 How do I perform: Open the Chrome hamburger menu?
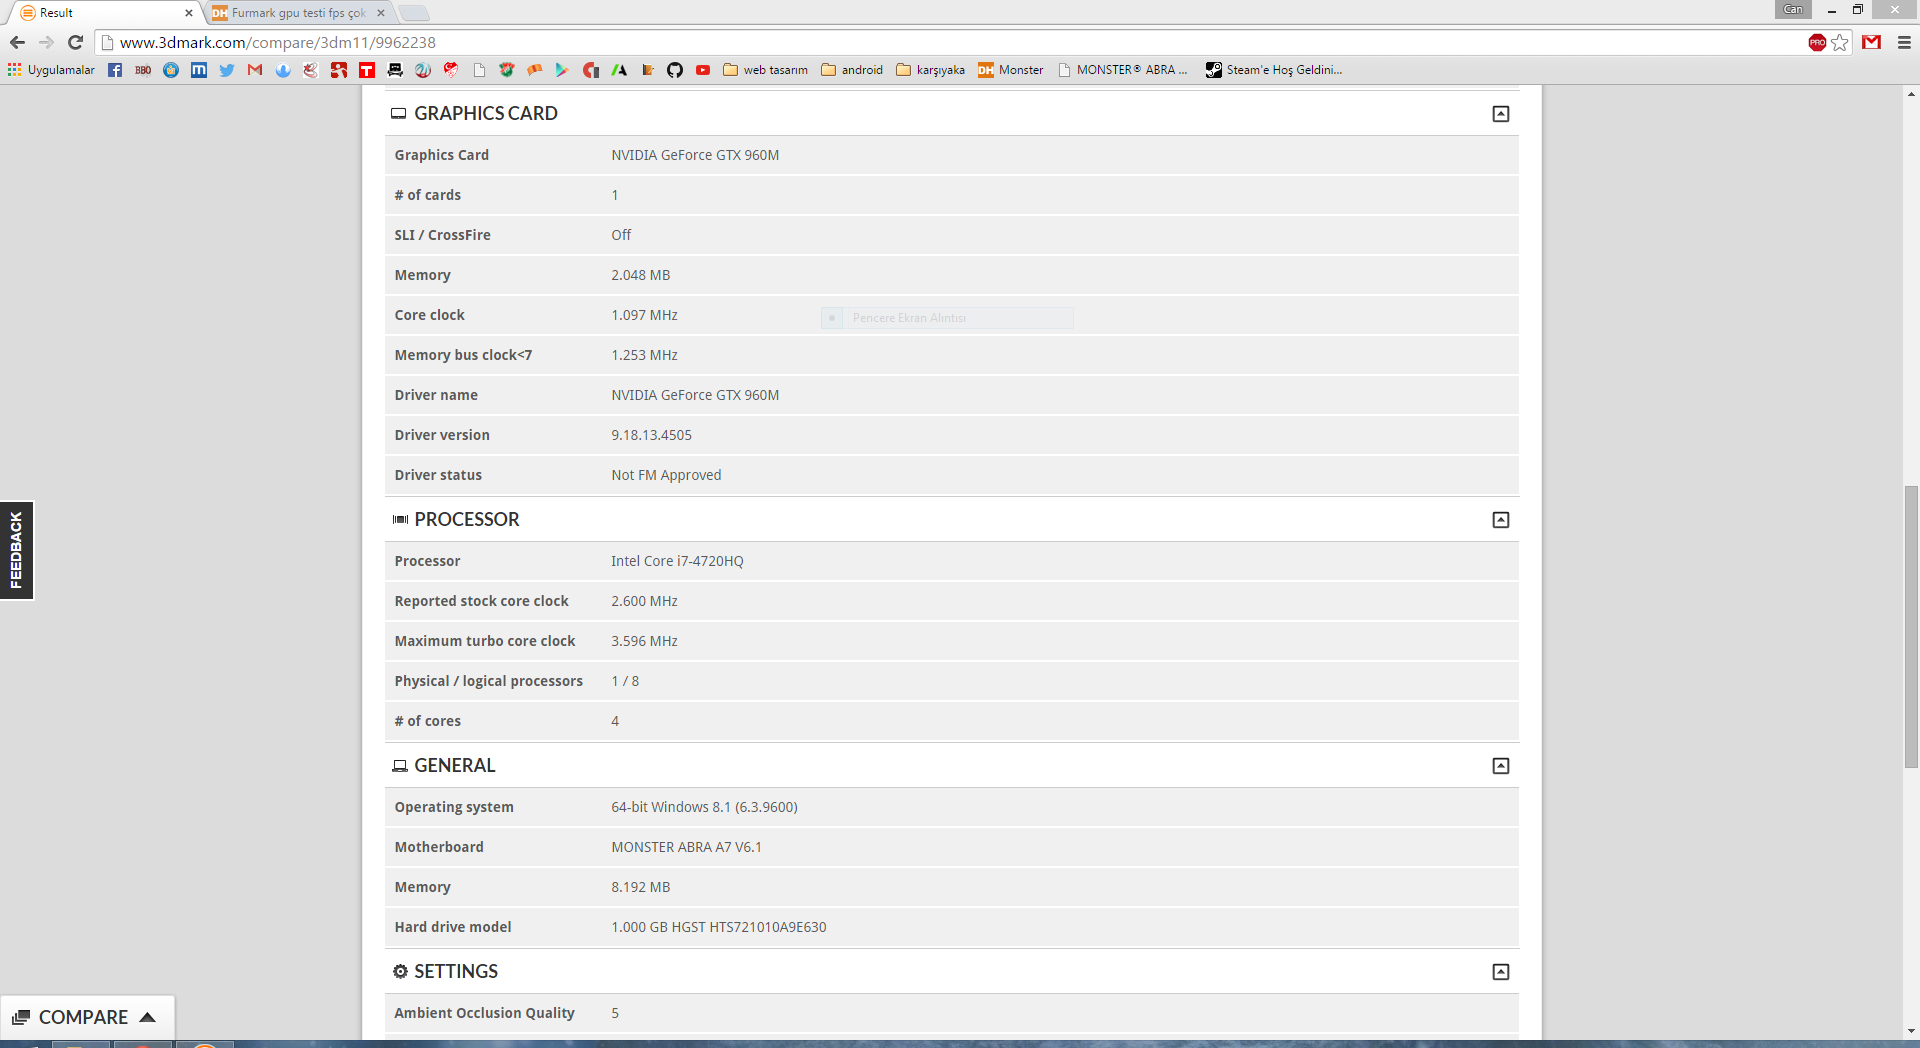tap(1904, 42)
